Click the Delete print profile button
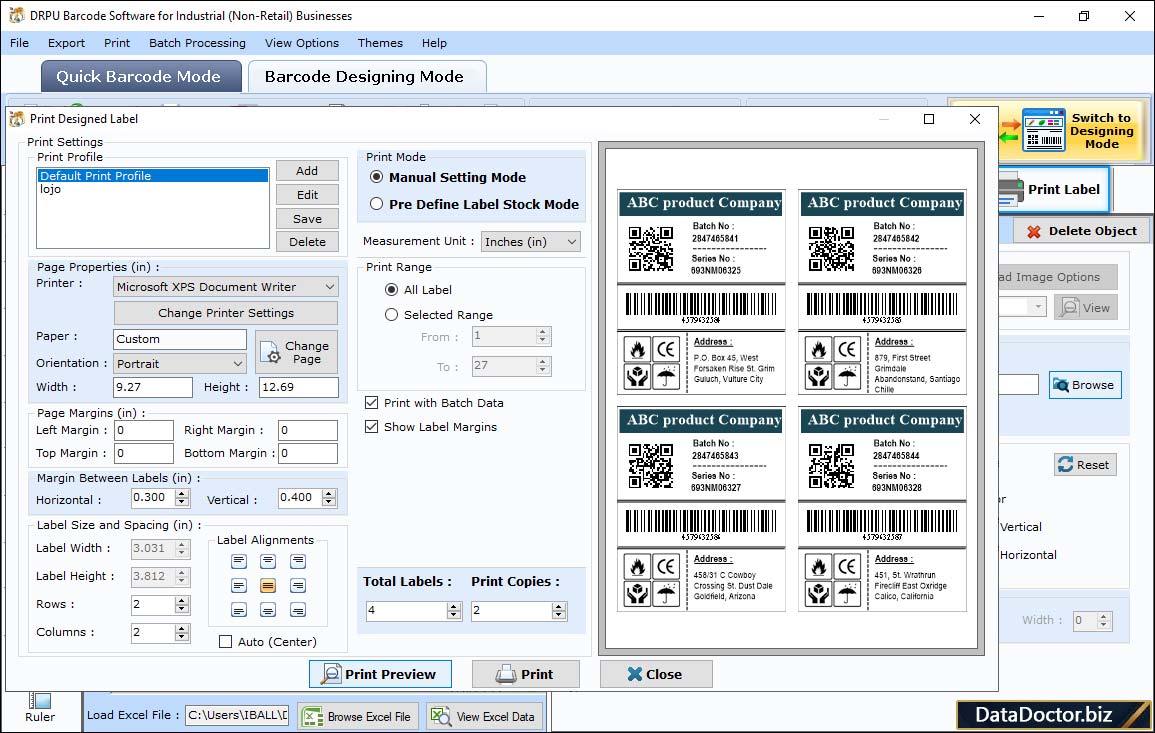Viewport: 1155px width, 733px height. [307, 242]
